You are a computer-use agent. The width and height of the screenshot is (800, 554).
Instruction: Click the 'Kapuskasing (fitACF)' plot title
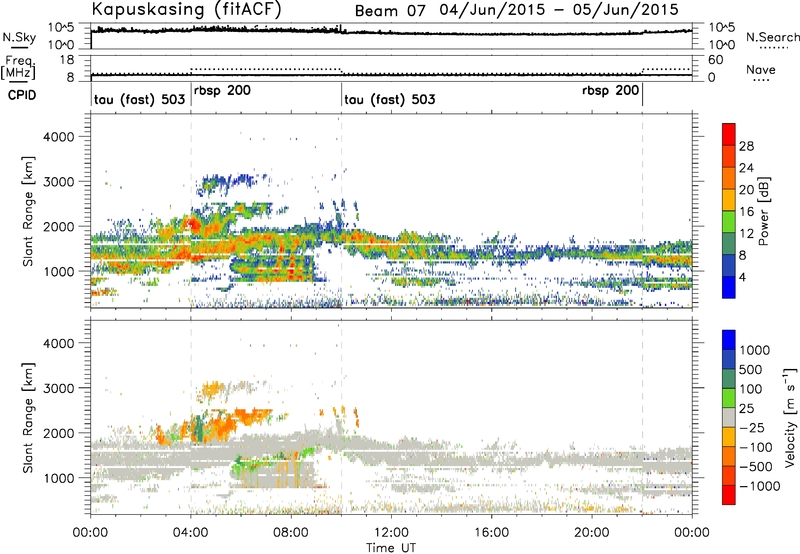tap(186, 9)
